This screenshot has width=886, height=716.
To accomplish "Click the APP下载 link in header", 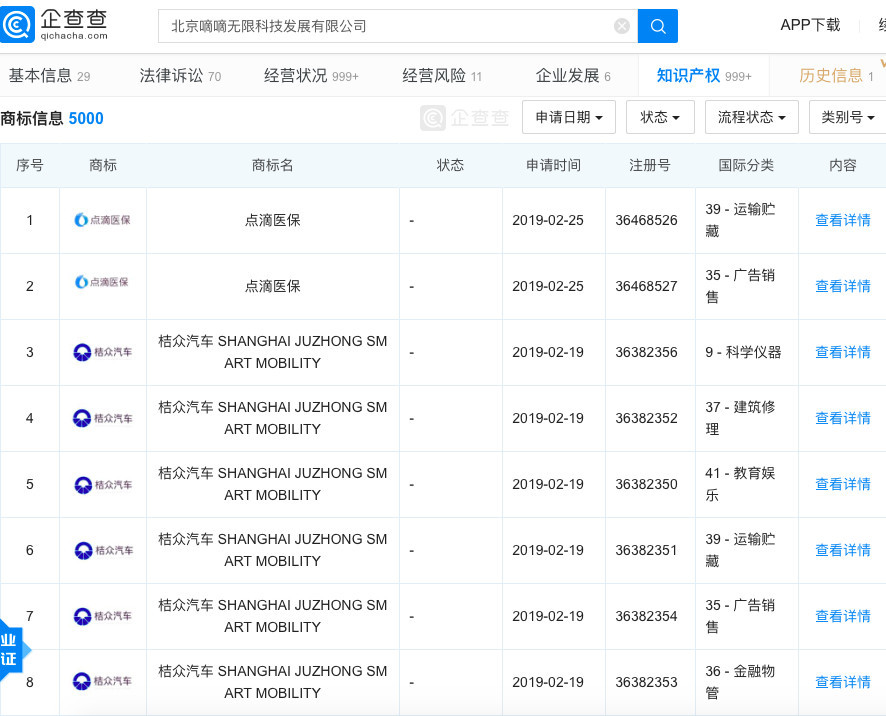I will coord(810,25).
